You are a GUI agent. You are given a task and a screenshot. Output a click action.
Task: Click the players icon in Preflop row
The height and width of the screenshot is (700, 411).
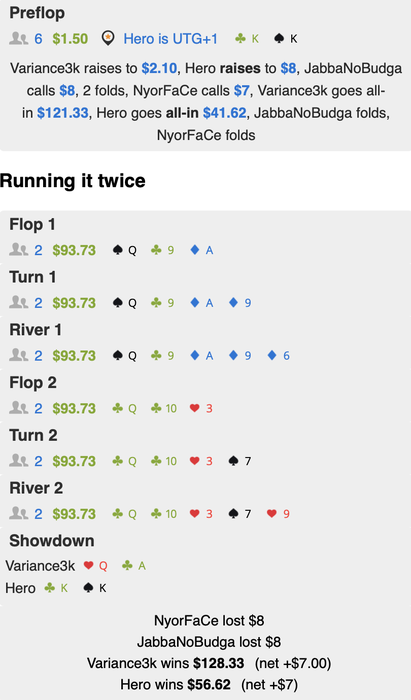tap(18, 39)
